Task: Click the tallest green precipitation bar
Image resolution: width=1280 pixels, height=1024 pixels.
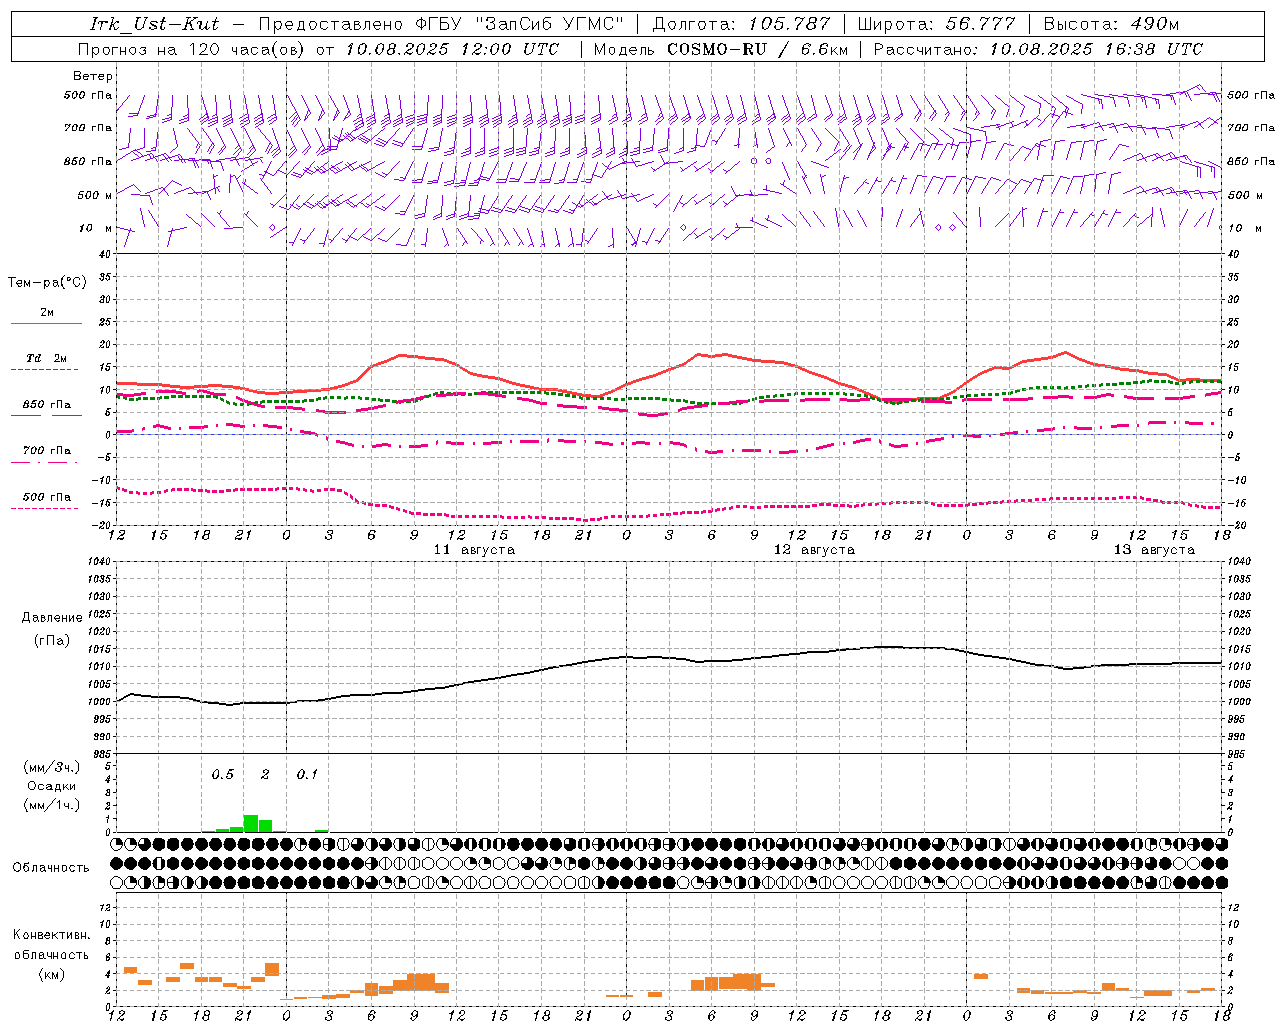Action: 251,823
